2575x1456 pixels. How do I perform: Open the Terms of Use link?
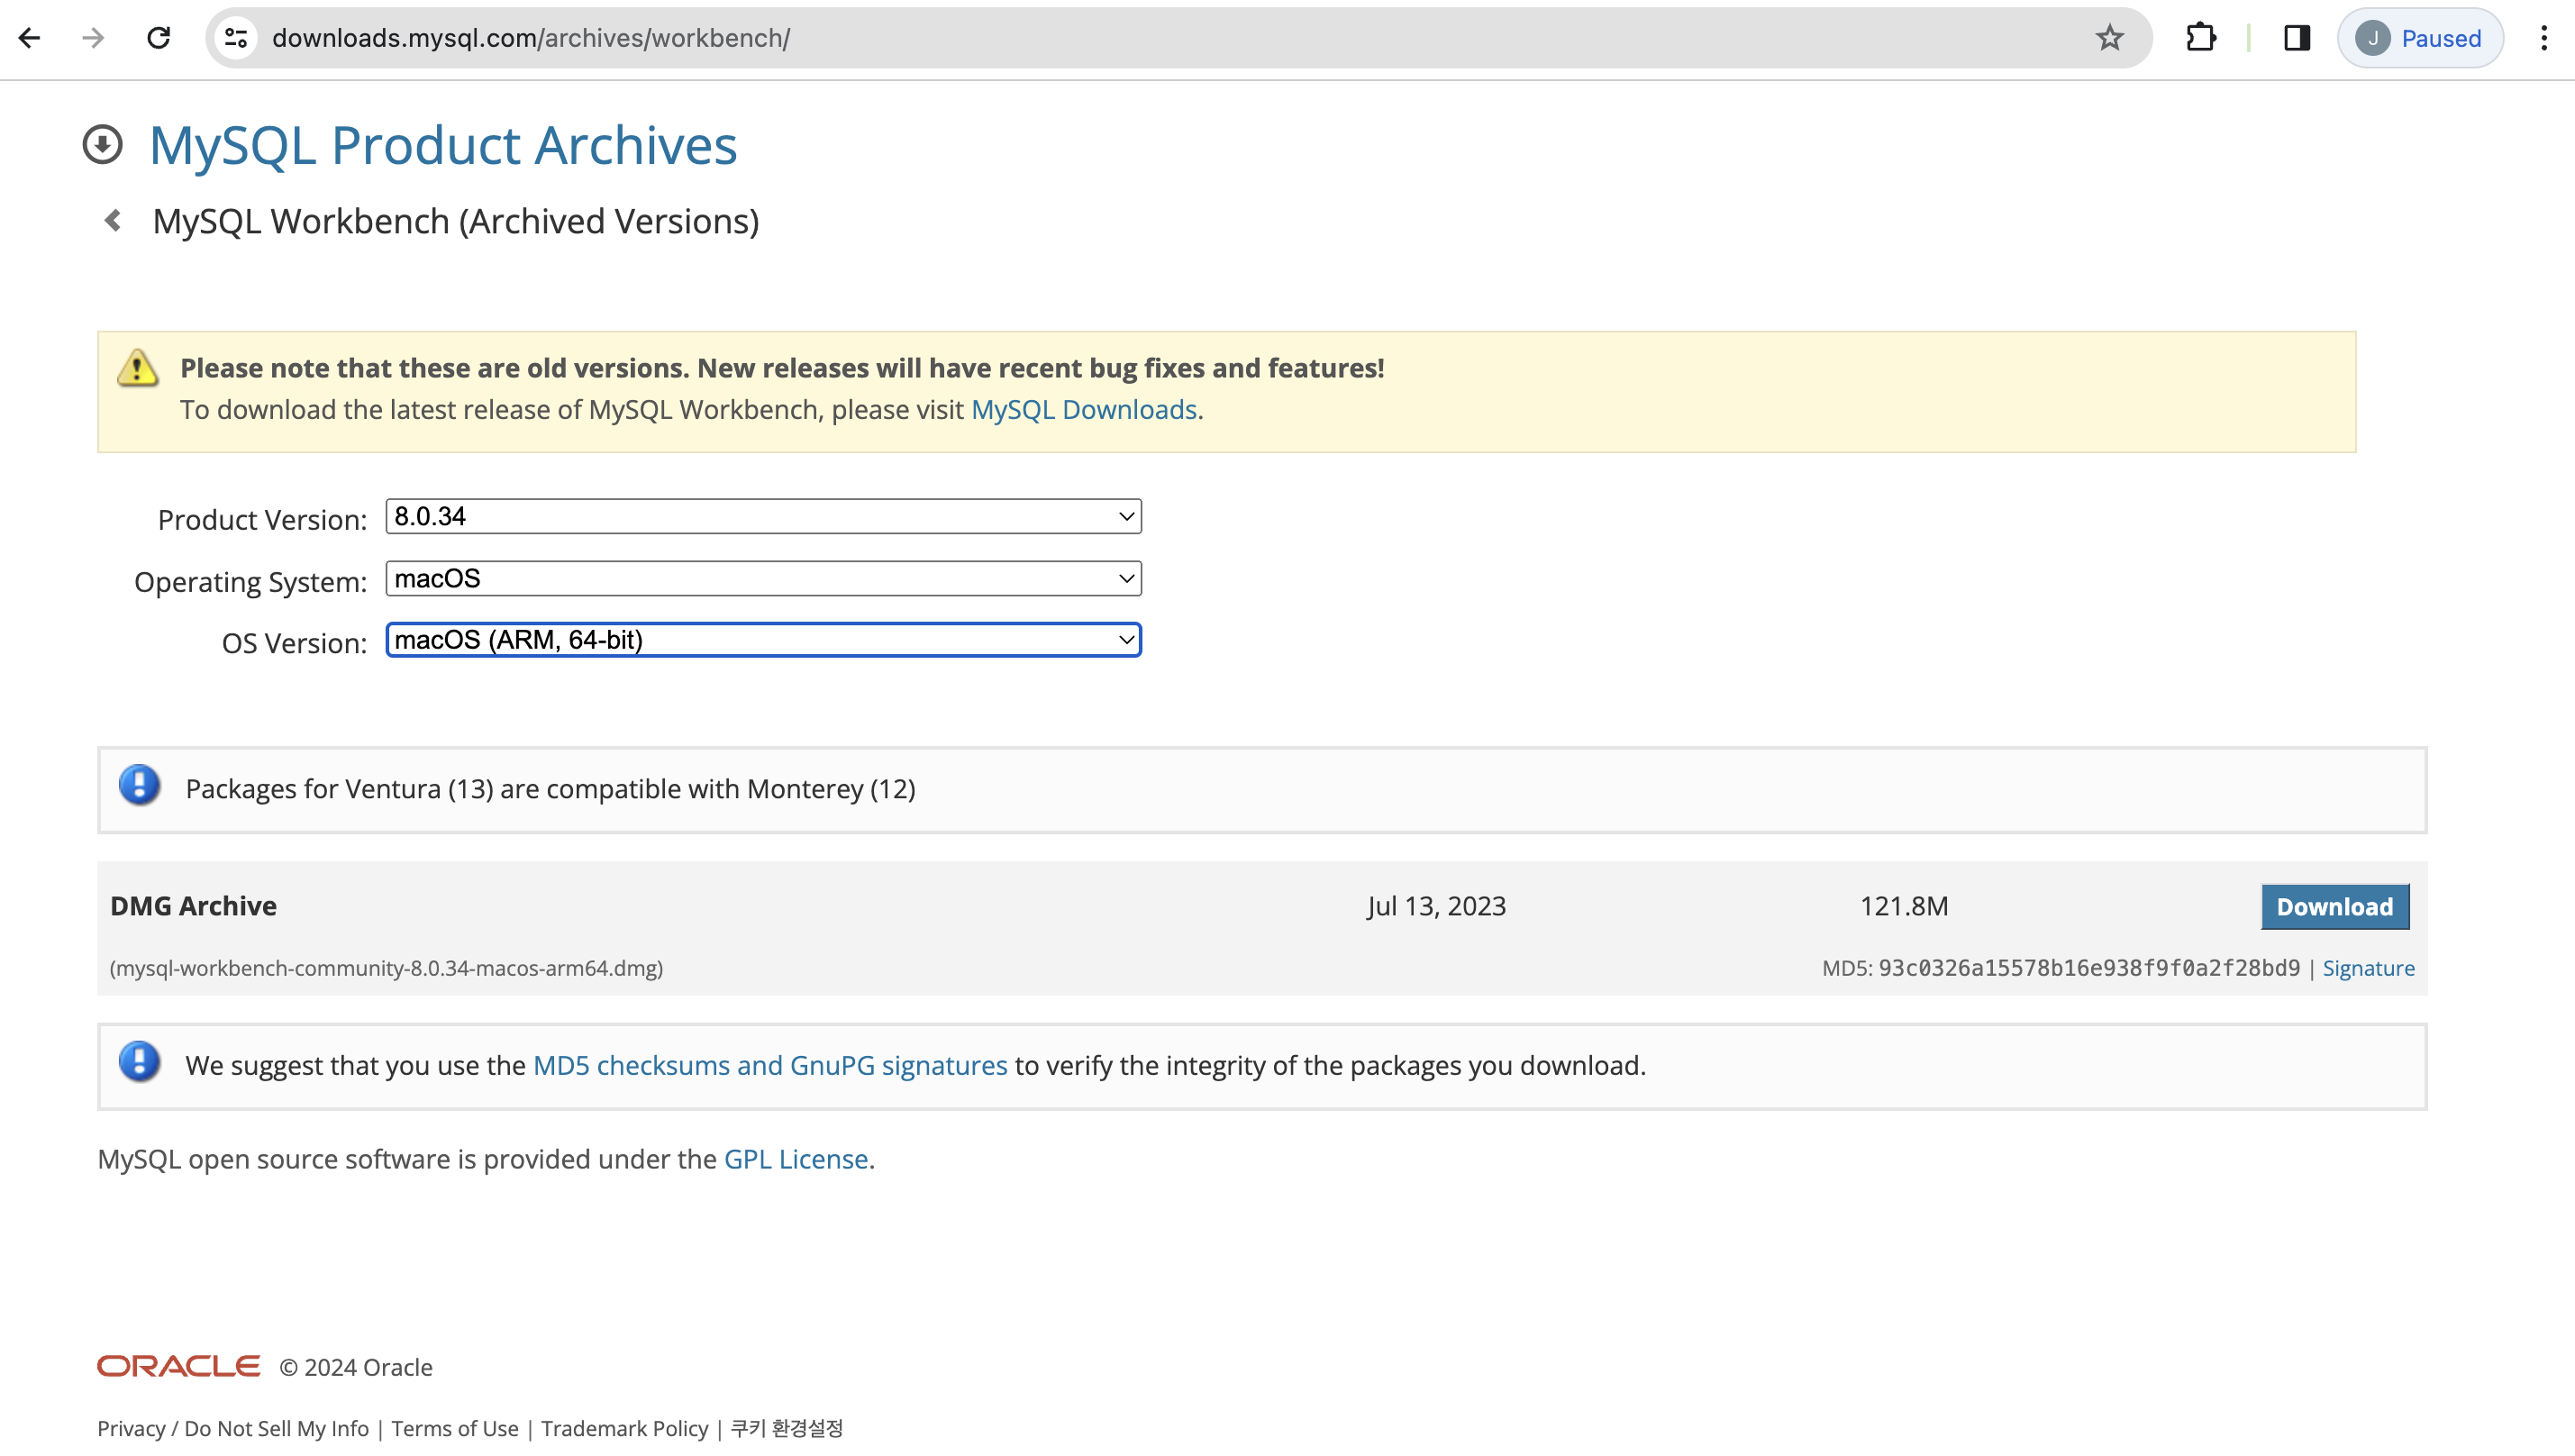(455, 1428)
